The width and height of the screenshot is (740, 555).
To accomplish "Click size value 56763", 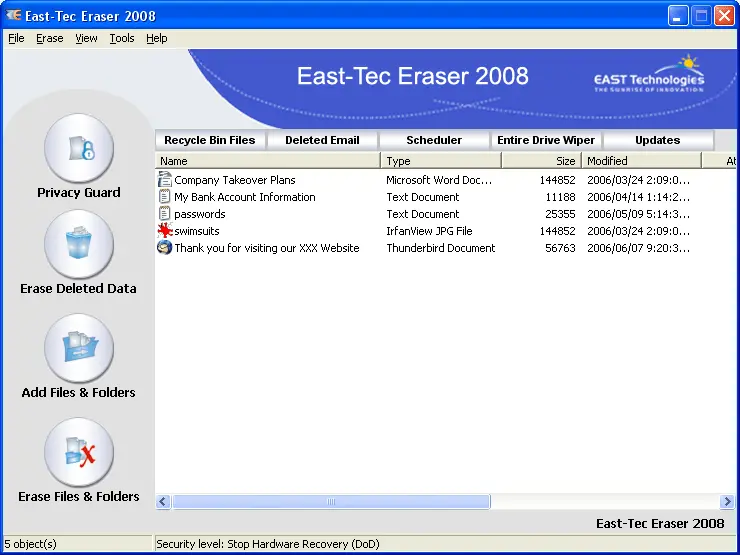I will coord(560,248).
